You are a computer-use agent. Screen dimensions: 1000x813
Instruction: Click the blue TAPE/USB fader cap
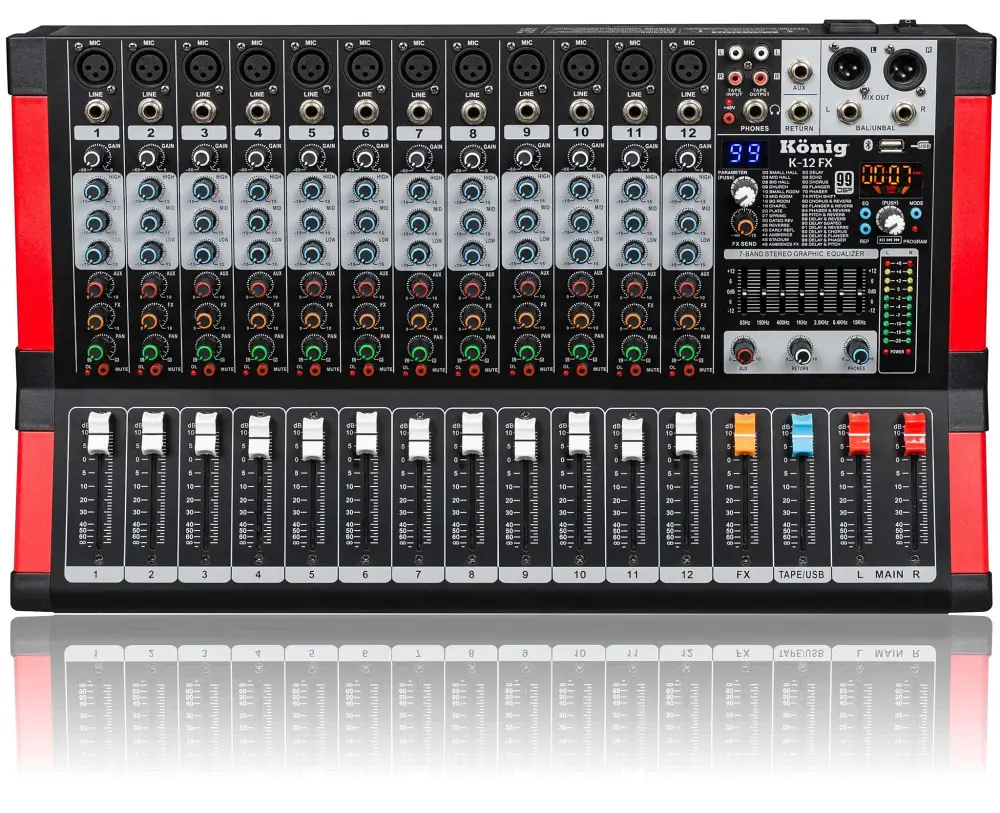click(x=801, y=437)
